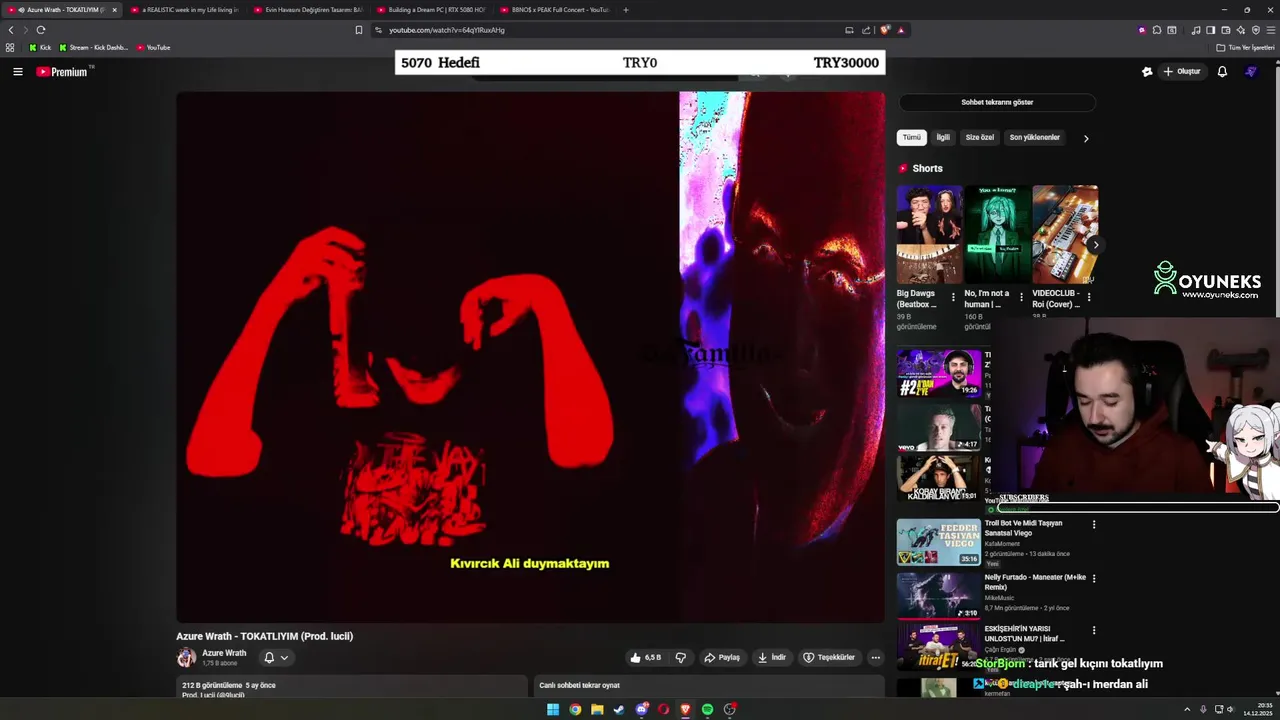Open the Nelly Furtado - Maneater video thumbnail

click(939, 596)
